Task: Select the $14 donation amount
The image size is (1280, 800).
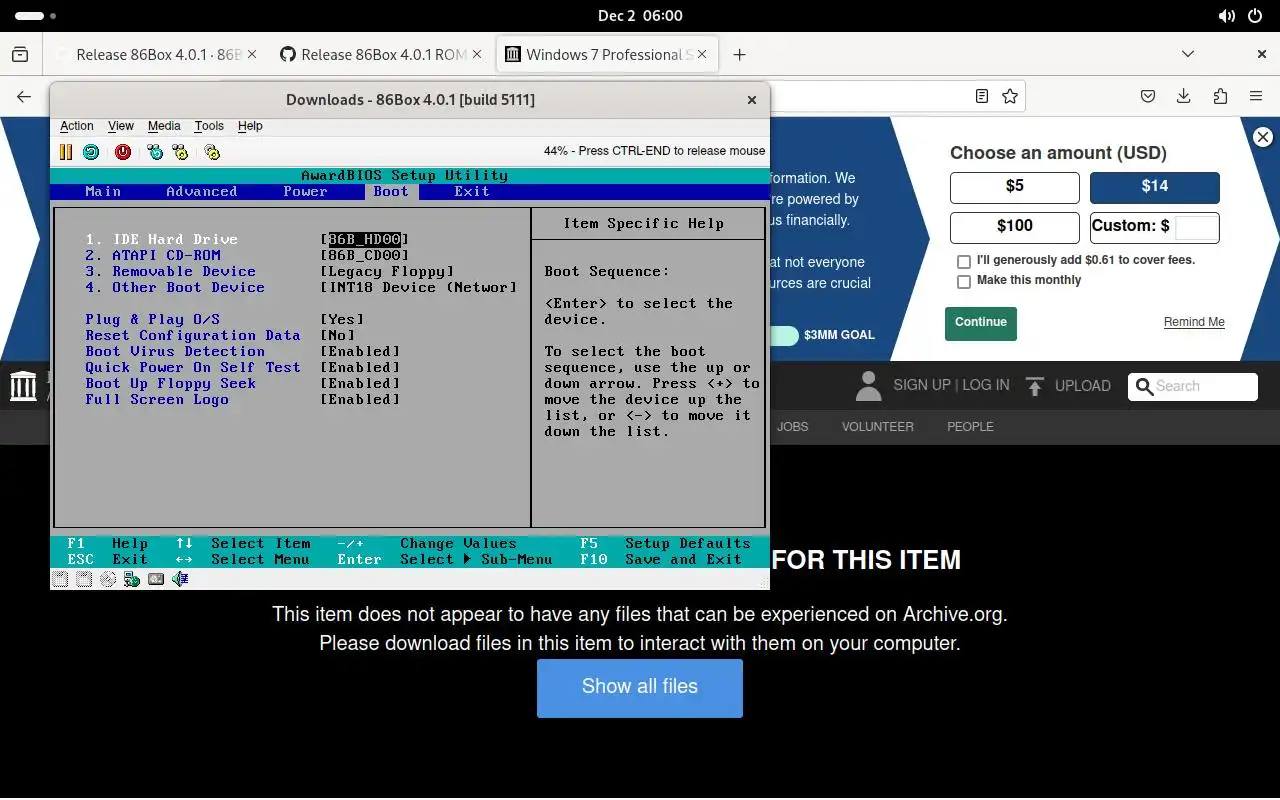Action: tap(1155, 187)
